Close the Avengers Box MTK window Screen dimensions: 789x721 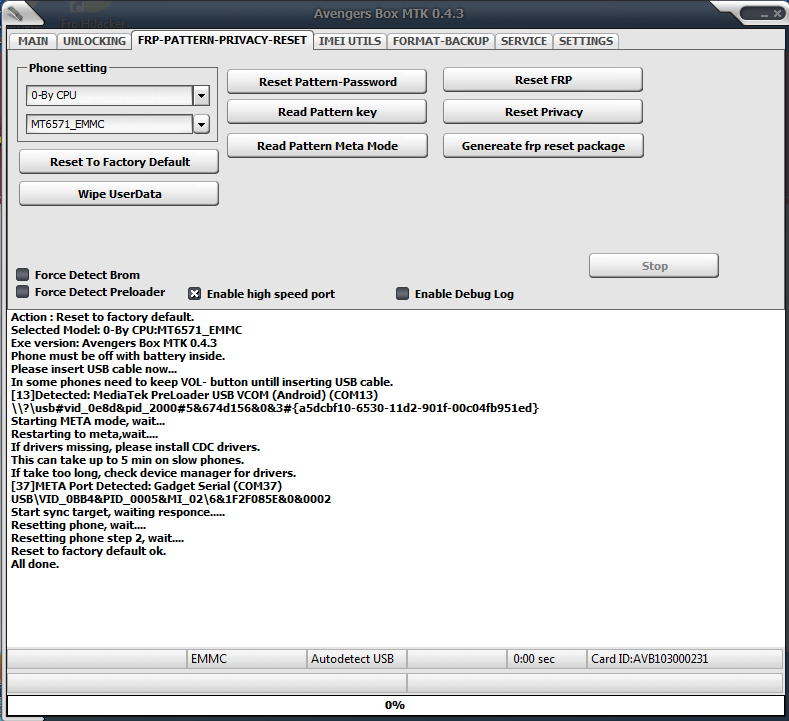pyautogui.click(x=777, y=15)
